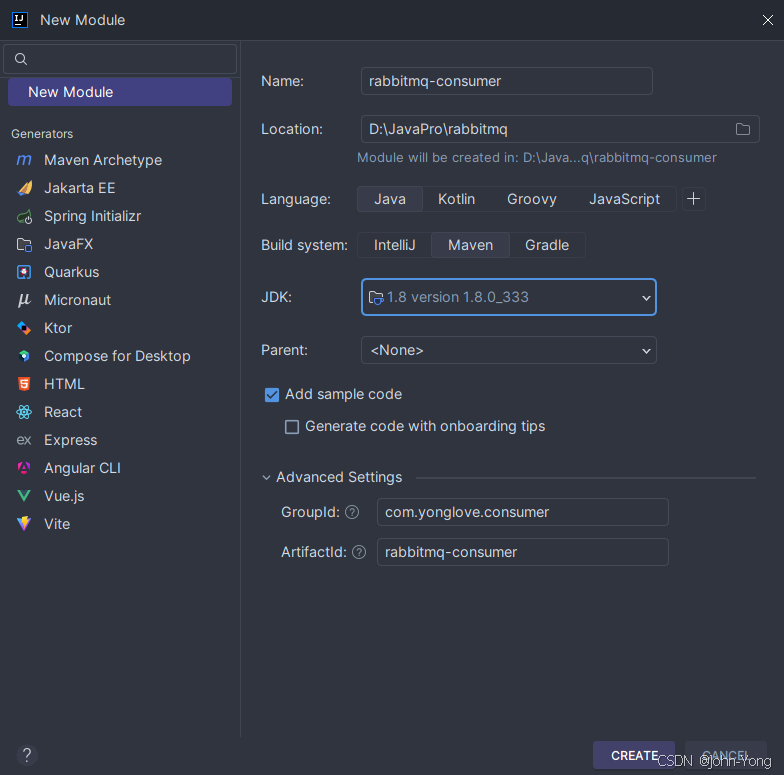The image size is (784, 775).
Task: Click the Vite lightning icon
Action: coord(24,524)
